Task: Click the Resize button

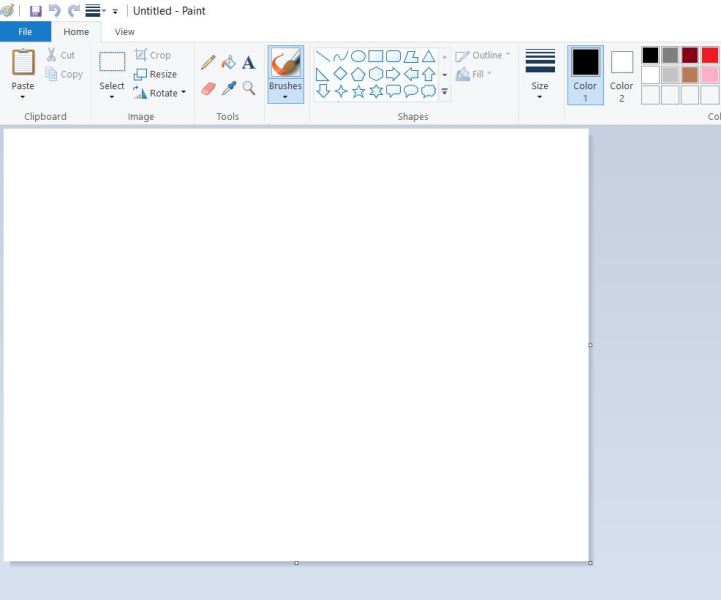Action: (x=155, y=74)
